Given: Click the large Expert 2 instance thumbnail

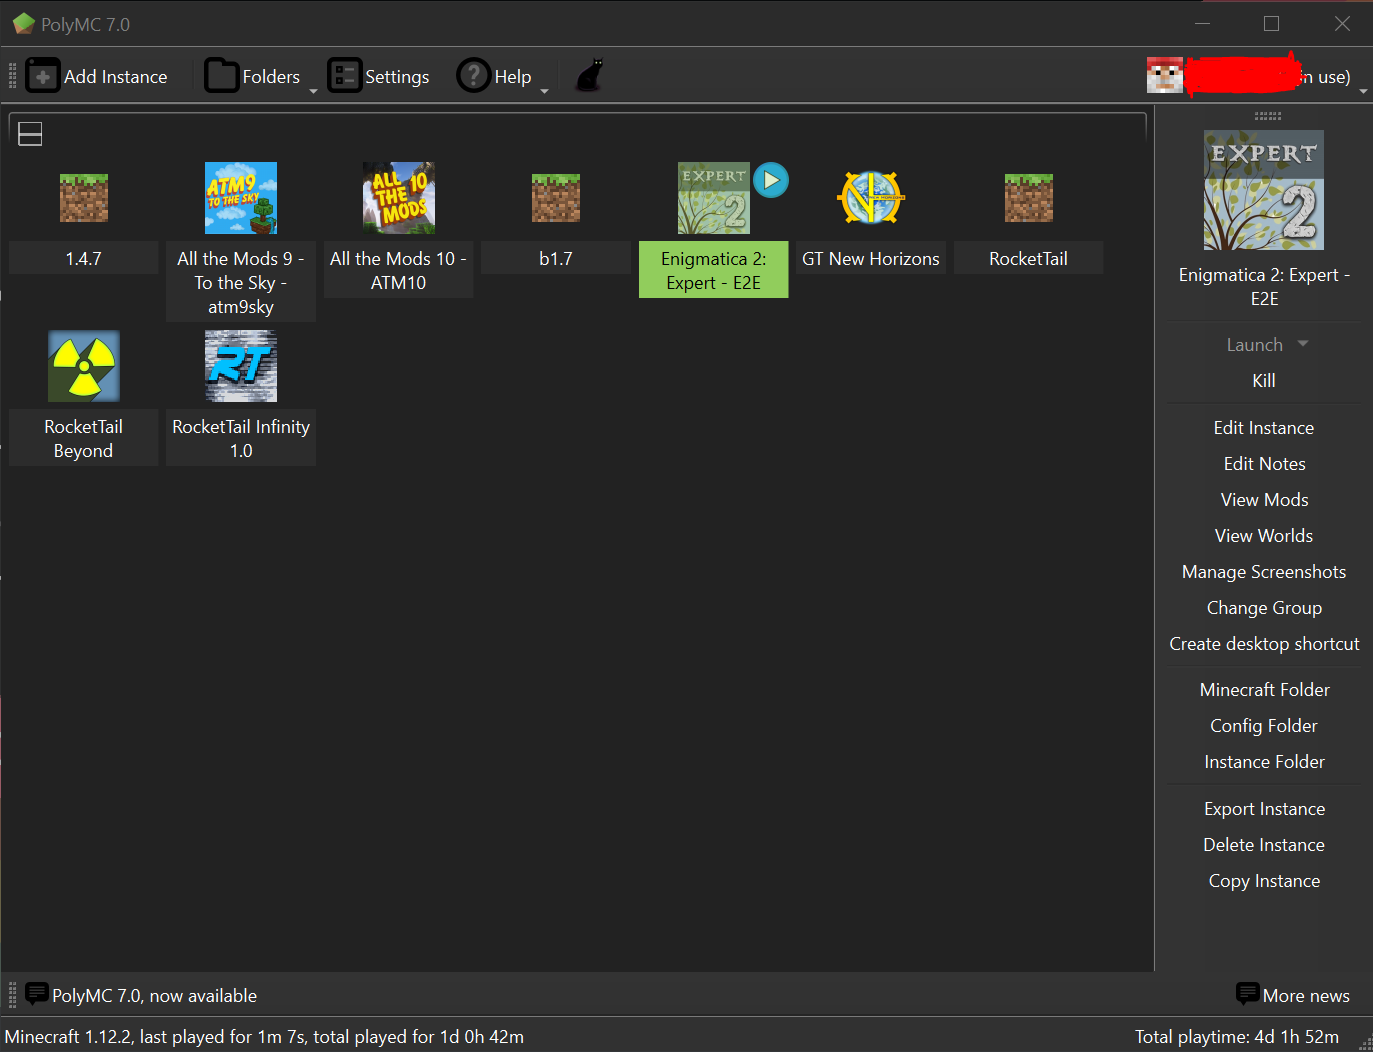Looking at the screenshot, I should tap(1264, 190).
